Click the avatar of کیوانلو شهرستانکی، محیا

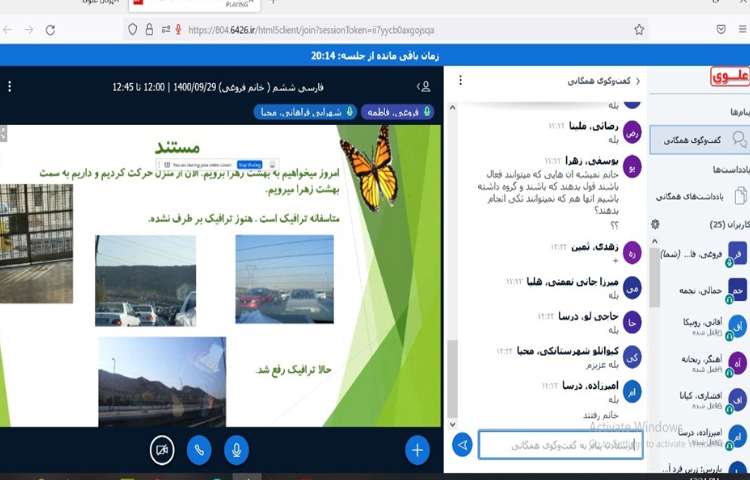(632, 357)
